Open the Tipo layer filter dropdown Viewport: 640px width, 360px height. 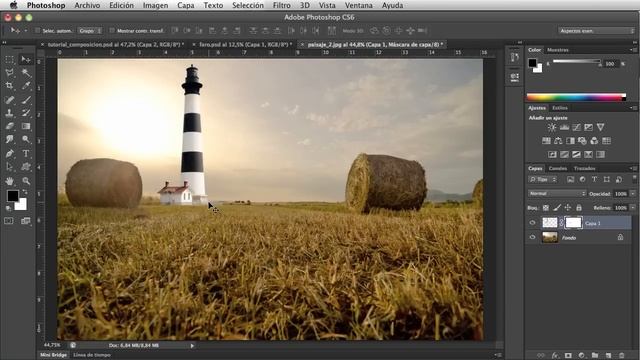pos(542,180)
